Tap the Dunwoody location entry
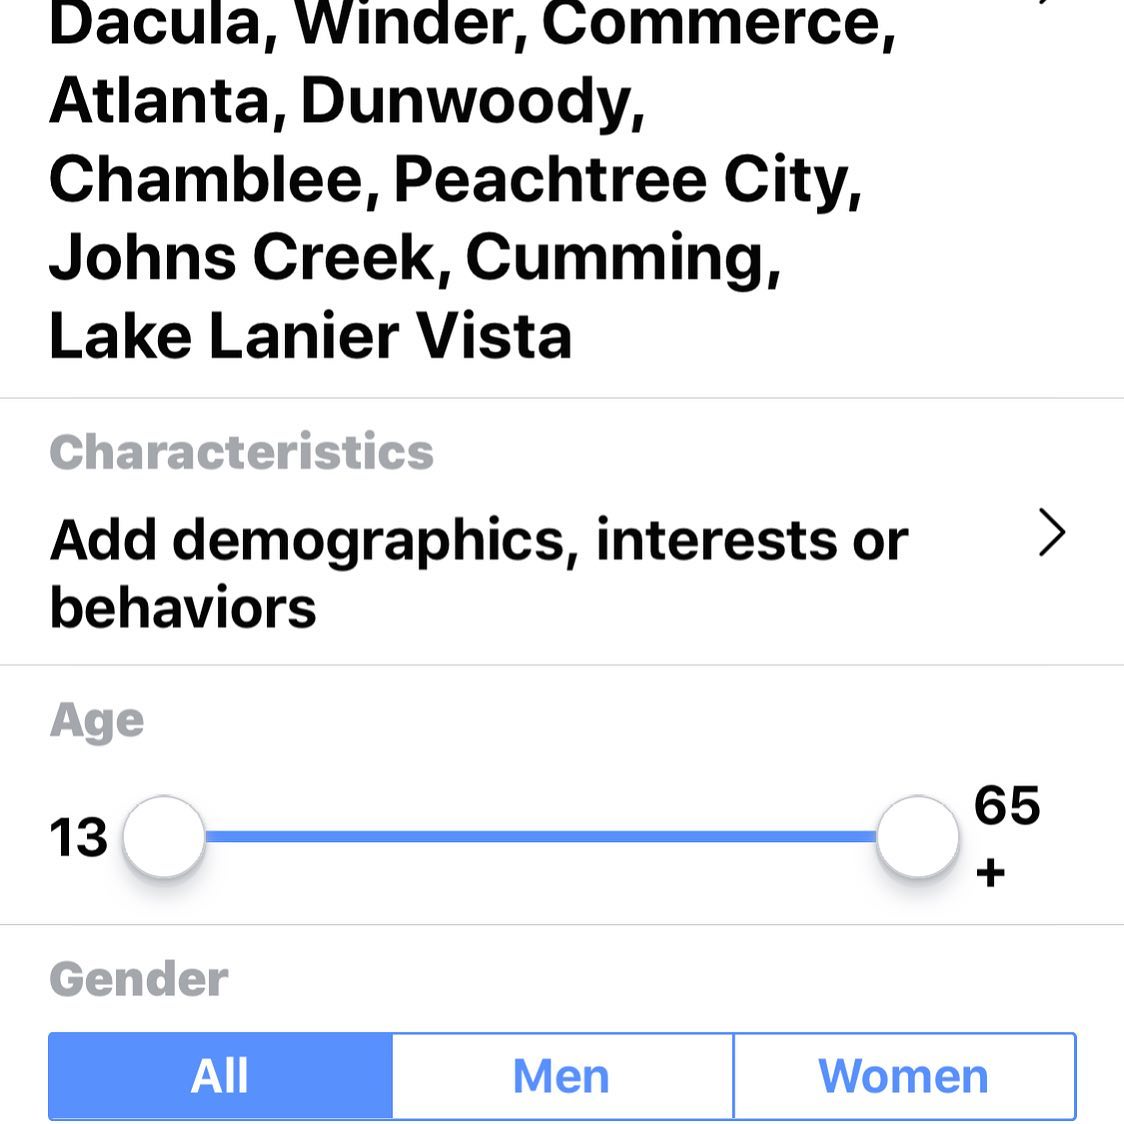The image size is (1124, 1124). (472, 103)
